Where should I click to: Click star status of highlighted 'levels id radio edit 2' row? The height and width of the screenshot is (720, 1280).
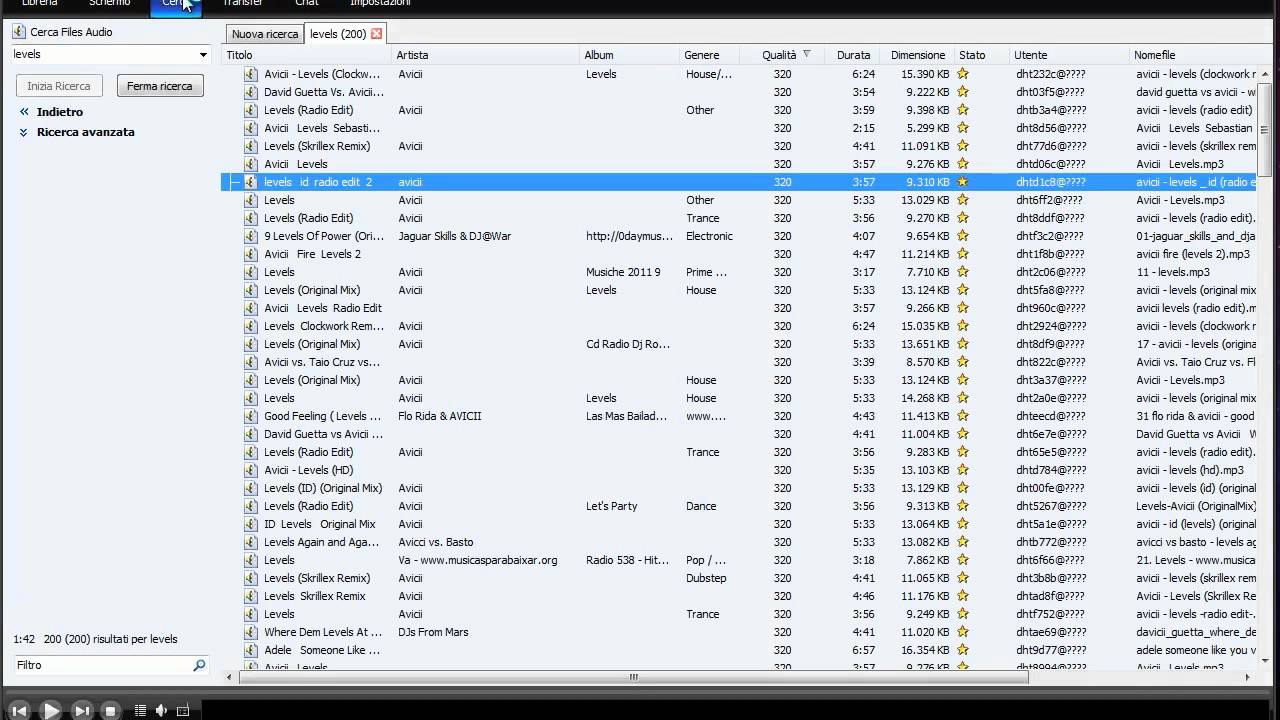963,182
